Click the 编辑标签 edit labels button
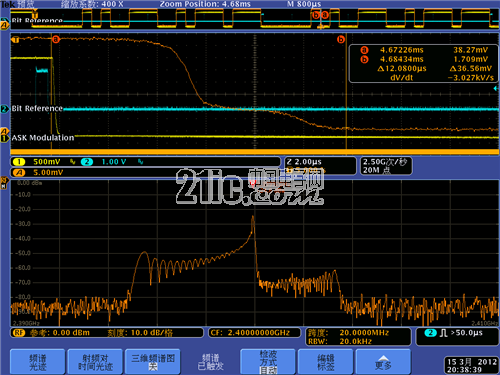Image resolution: width=500 pixels, height=375 pixels. coord(326,362)
